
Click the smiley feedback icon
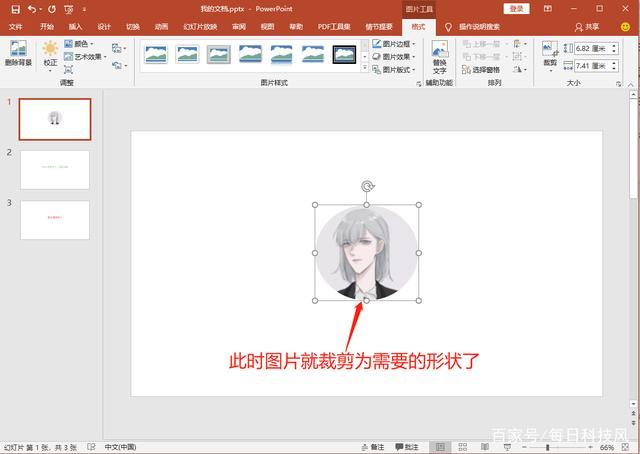tap(625, 27)
